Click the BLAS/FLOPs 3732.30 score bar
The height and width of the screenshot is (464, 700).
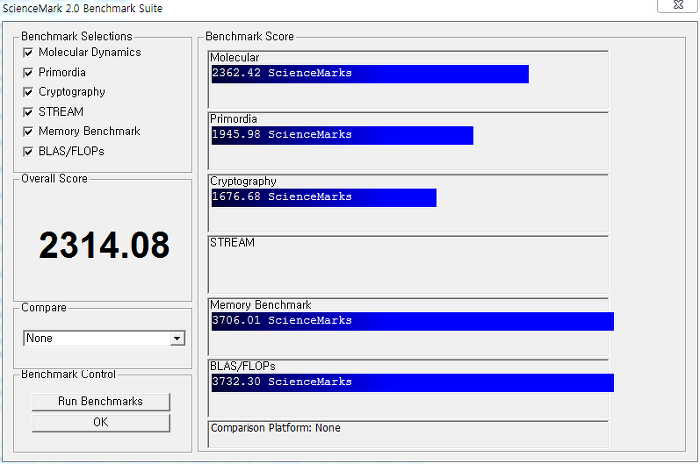(412, 383)
